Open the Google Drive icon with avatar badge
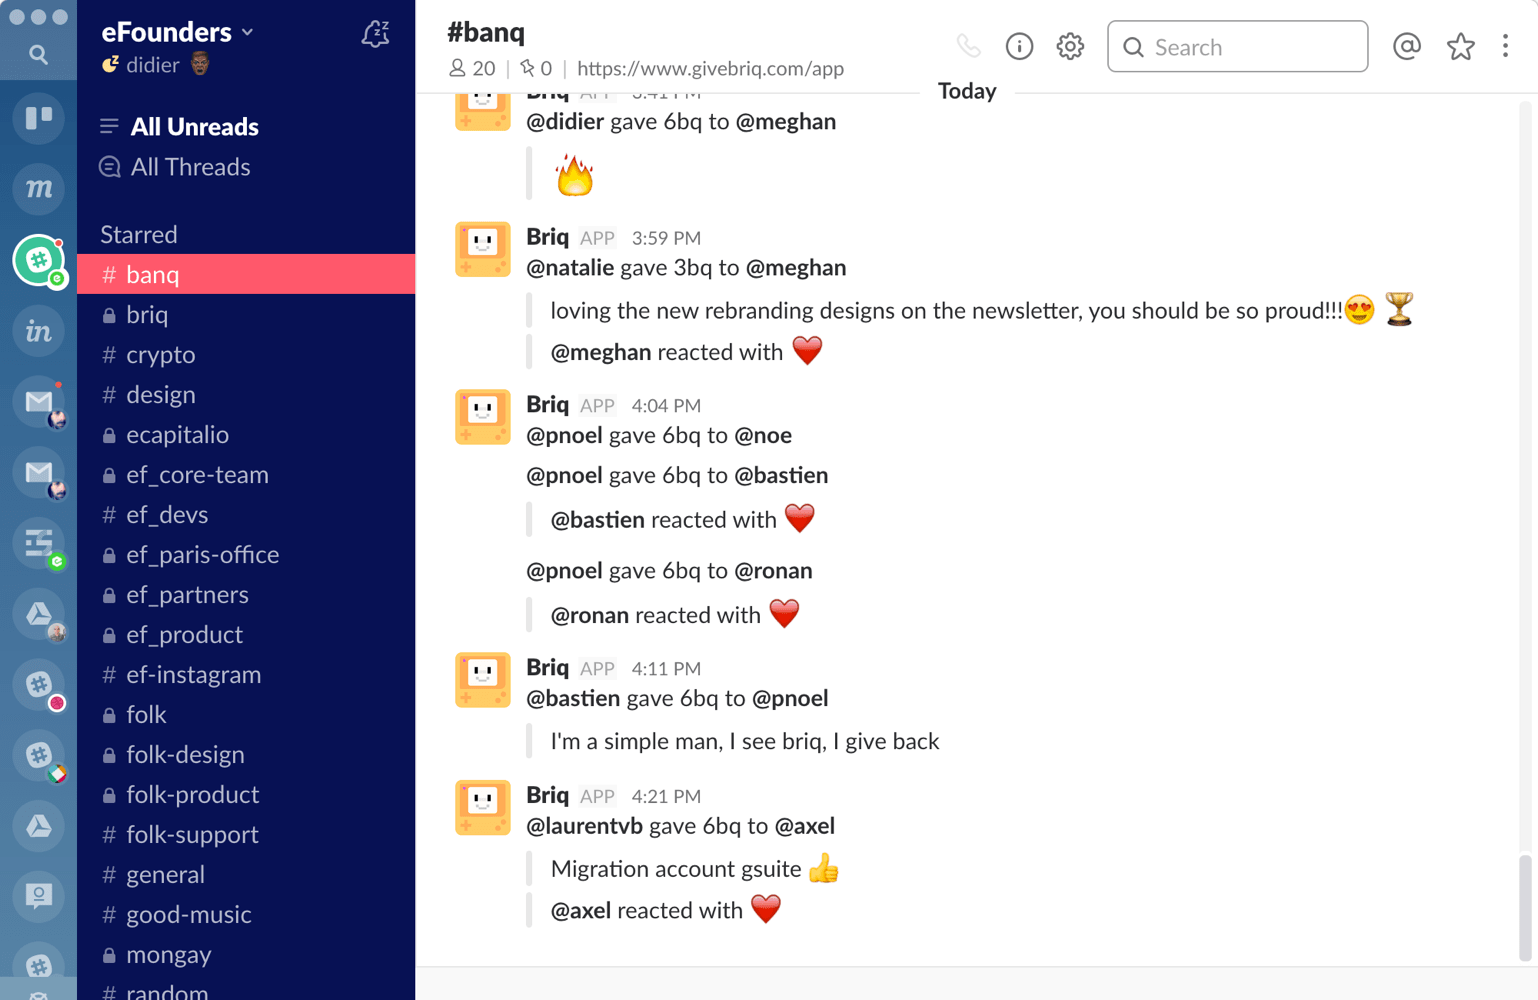Viewport: 1538px width, 1000px height. [38, 614]
